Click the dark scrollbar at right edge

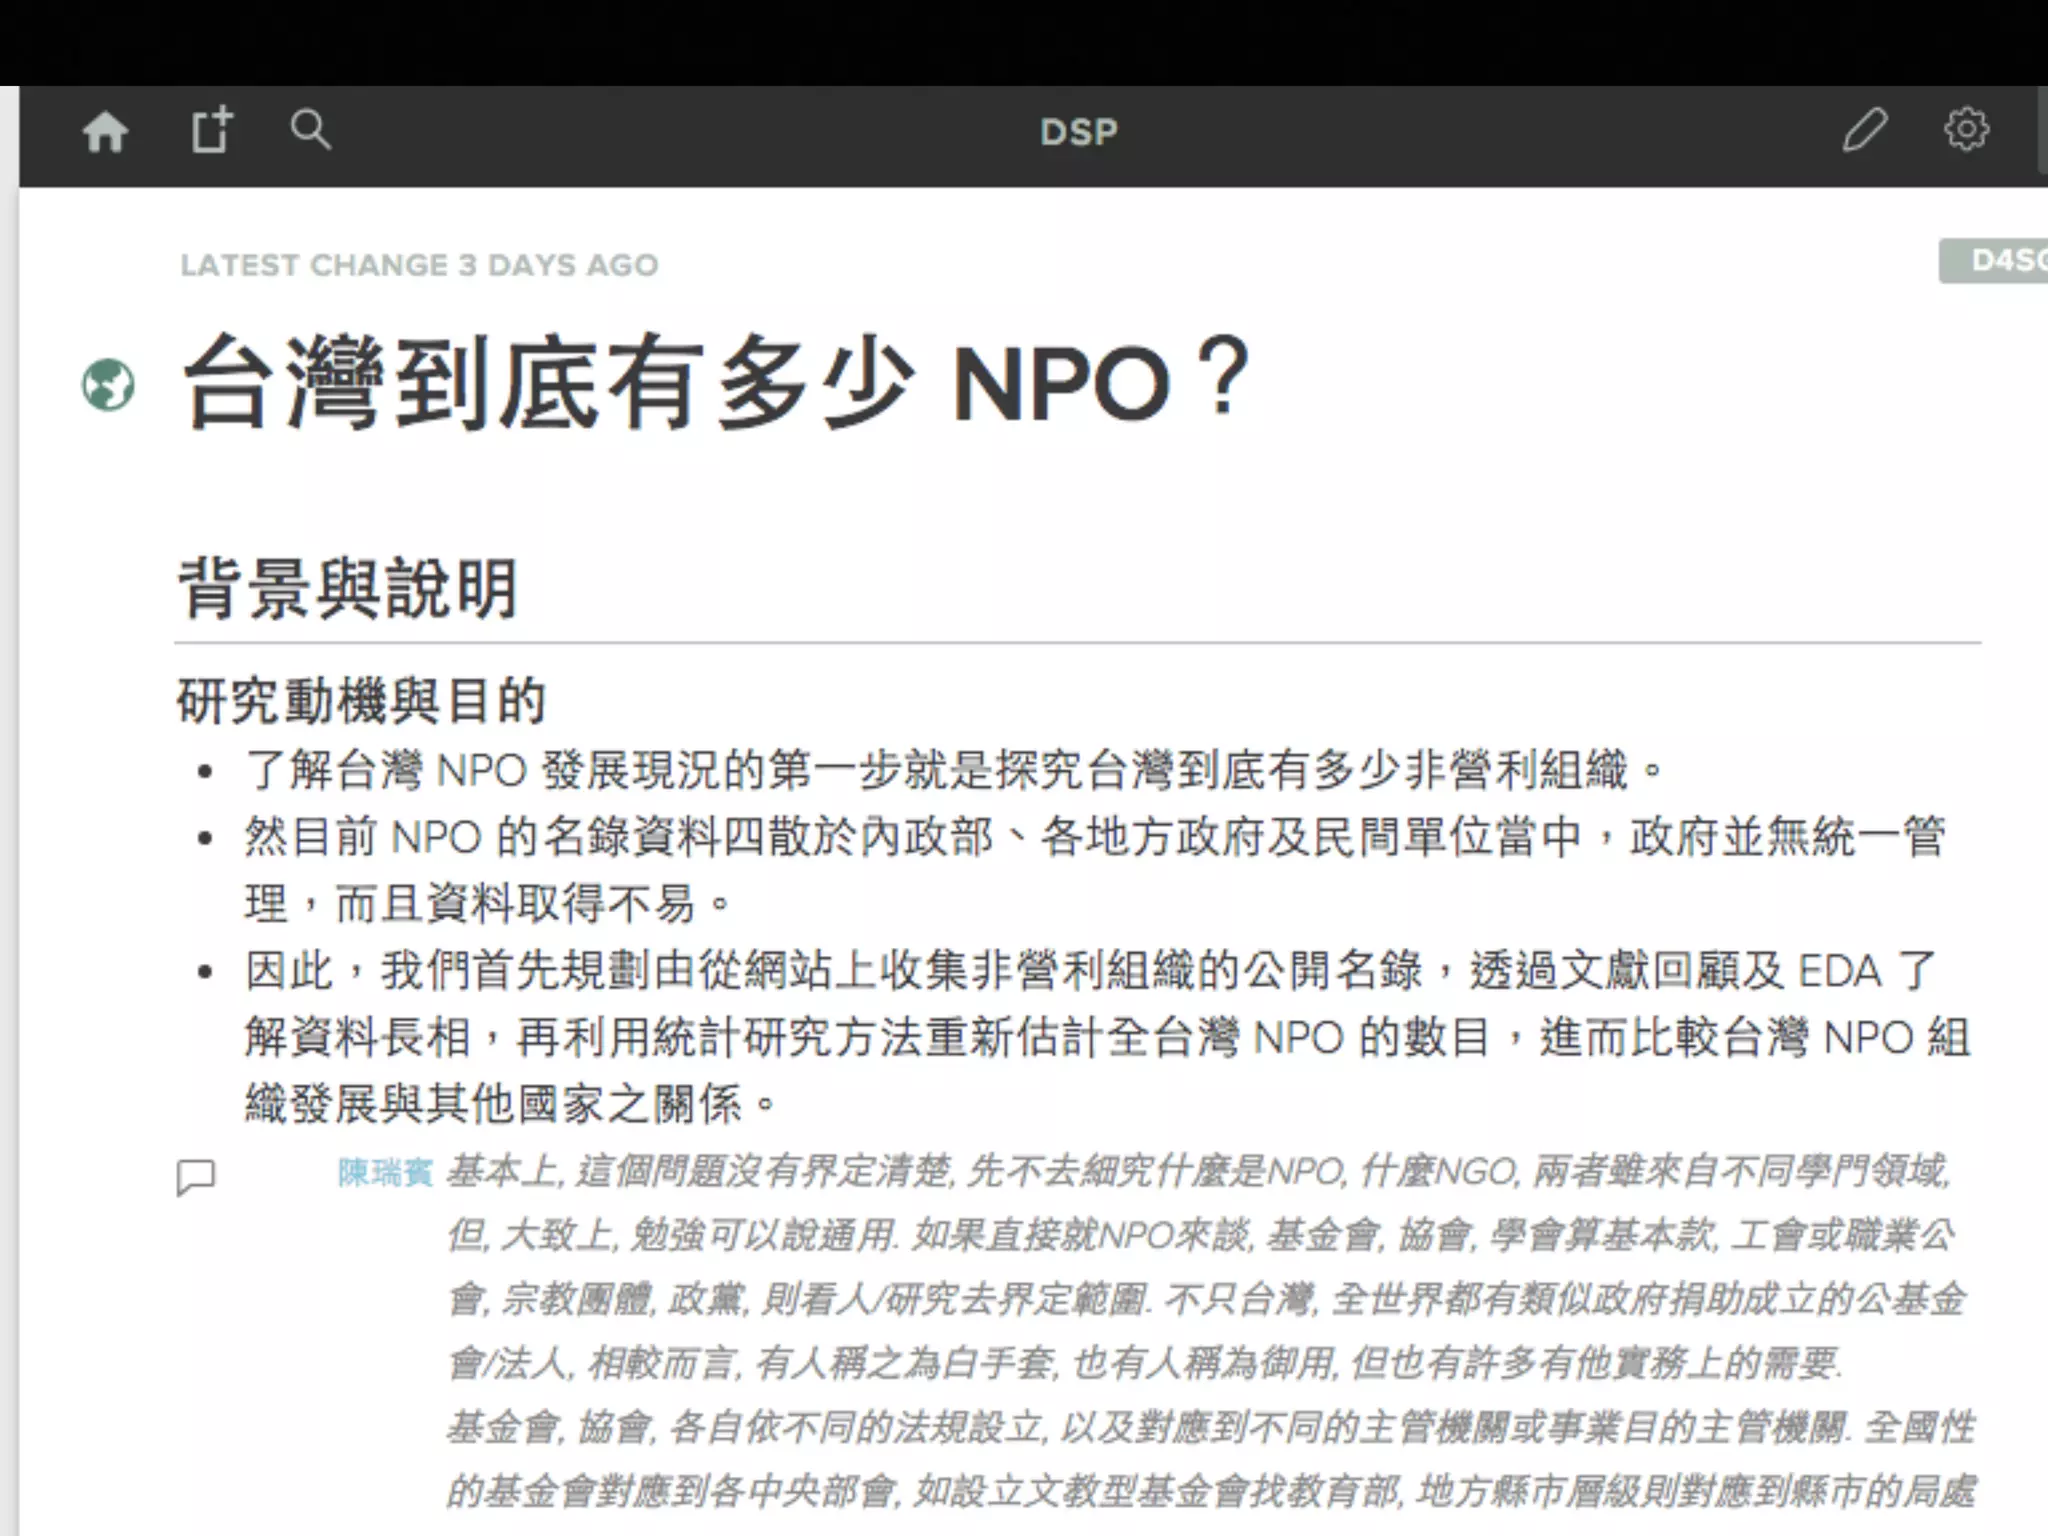pyautogui.click(x=2043, y=130)
